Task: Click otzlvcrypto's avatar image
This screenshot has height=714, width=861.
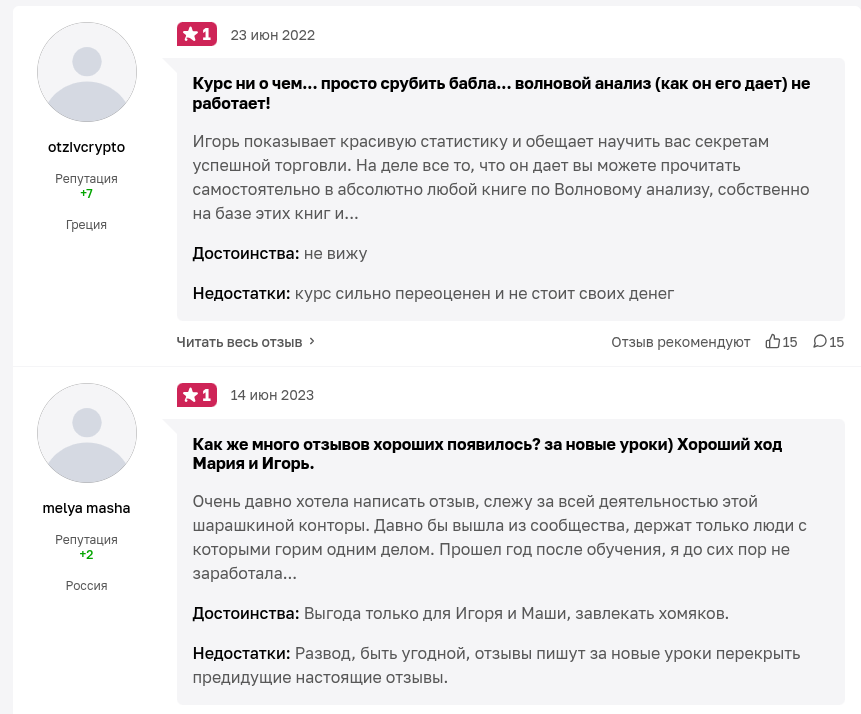Action: point(86,72)
